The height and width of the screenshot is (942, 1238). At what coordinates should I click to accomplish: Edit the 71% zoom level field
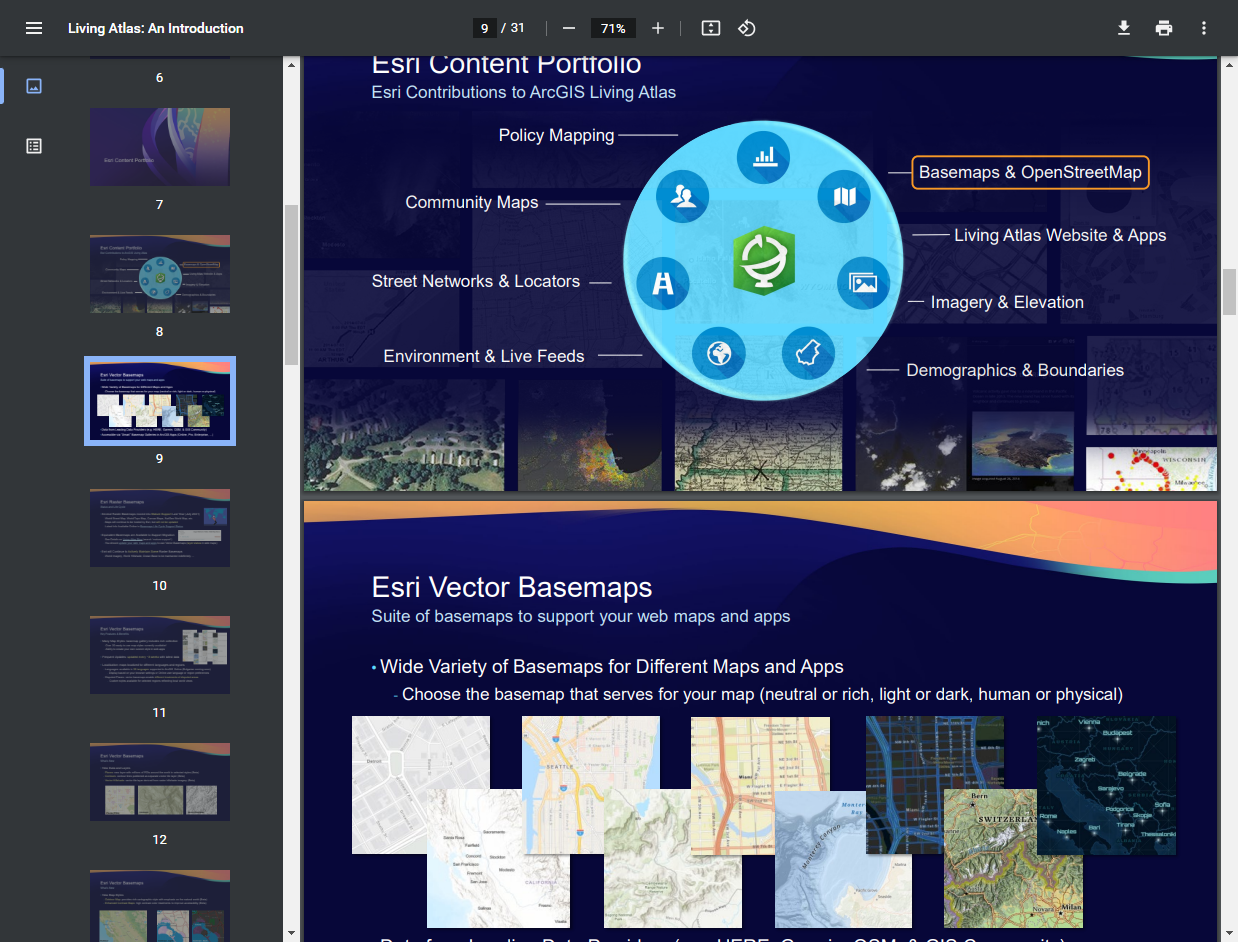click(x=613, y=28)
